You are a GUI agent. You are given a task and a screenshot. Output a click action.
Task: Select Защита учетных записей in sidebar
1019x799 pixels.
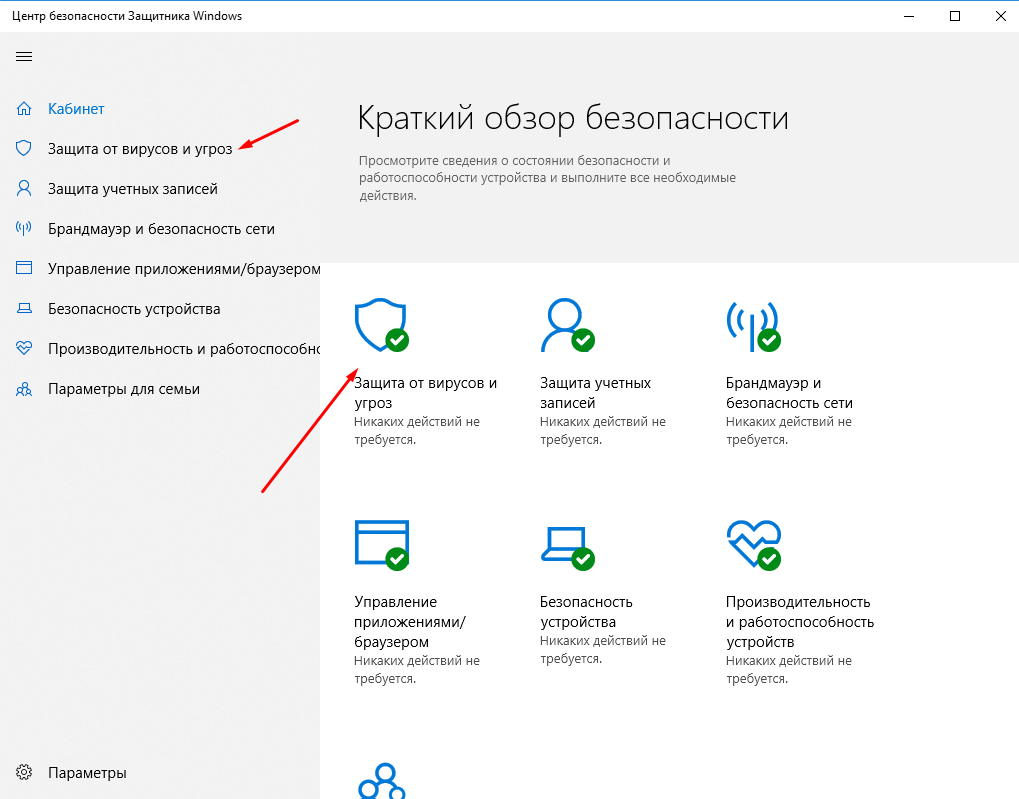point(133,189)
